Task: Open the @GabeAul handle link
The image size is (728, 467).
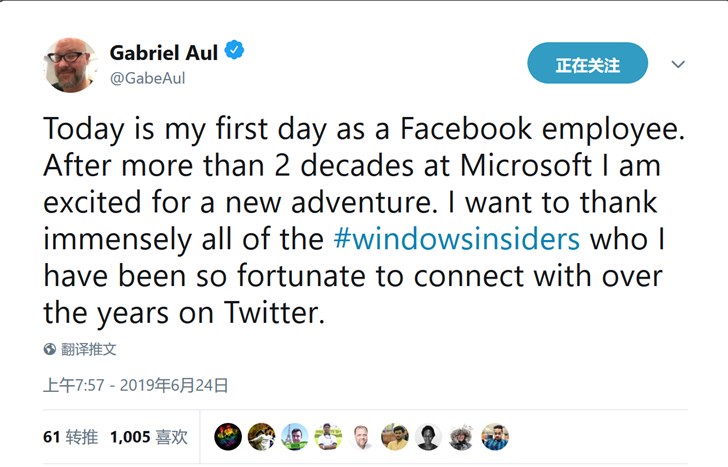Action: click(148, 78)
